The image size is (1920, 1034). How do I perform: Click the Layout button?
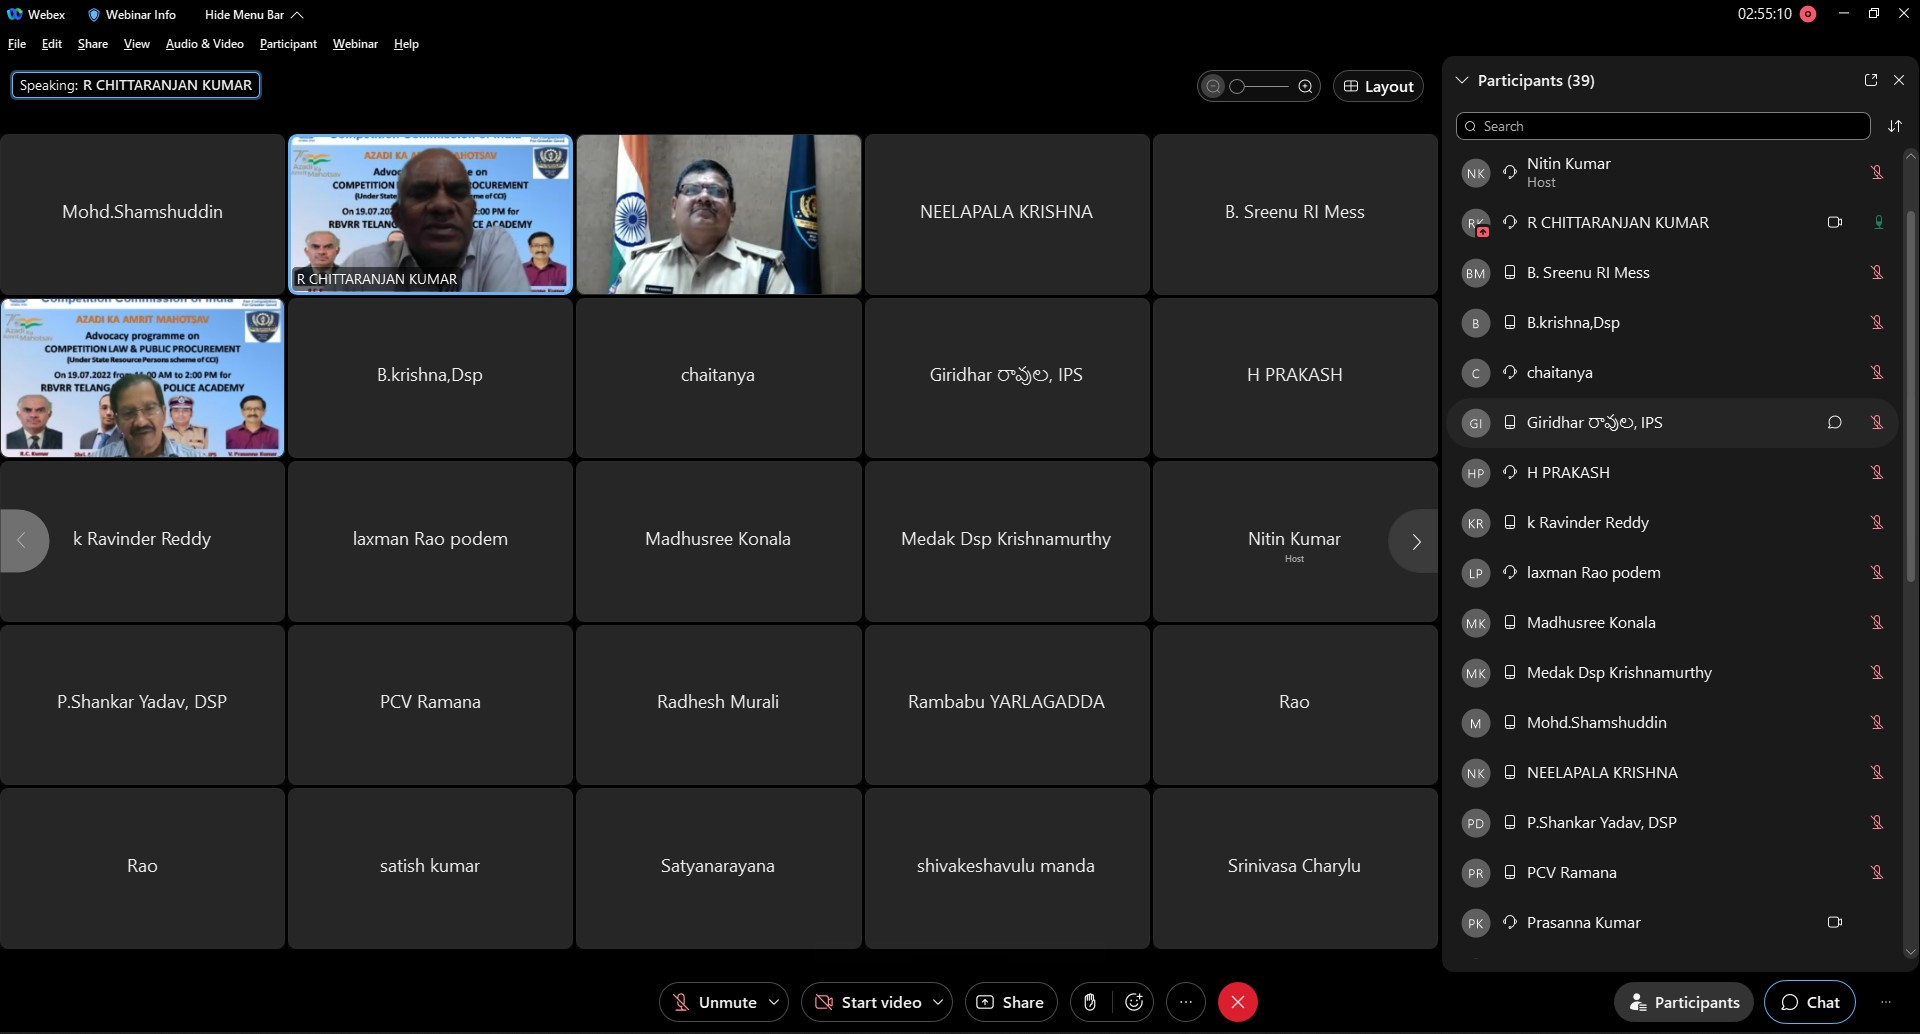point(1378,87)
